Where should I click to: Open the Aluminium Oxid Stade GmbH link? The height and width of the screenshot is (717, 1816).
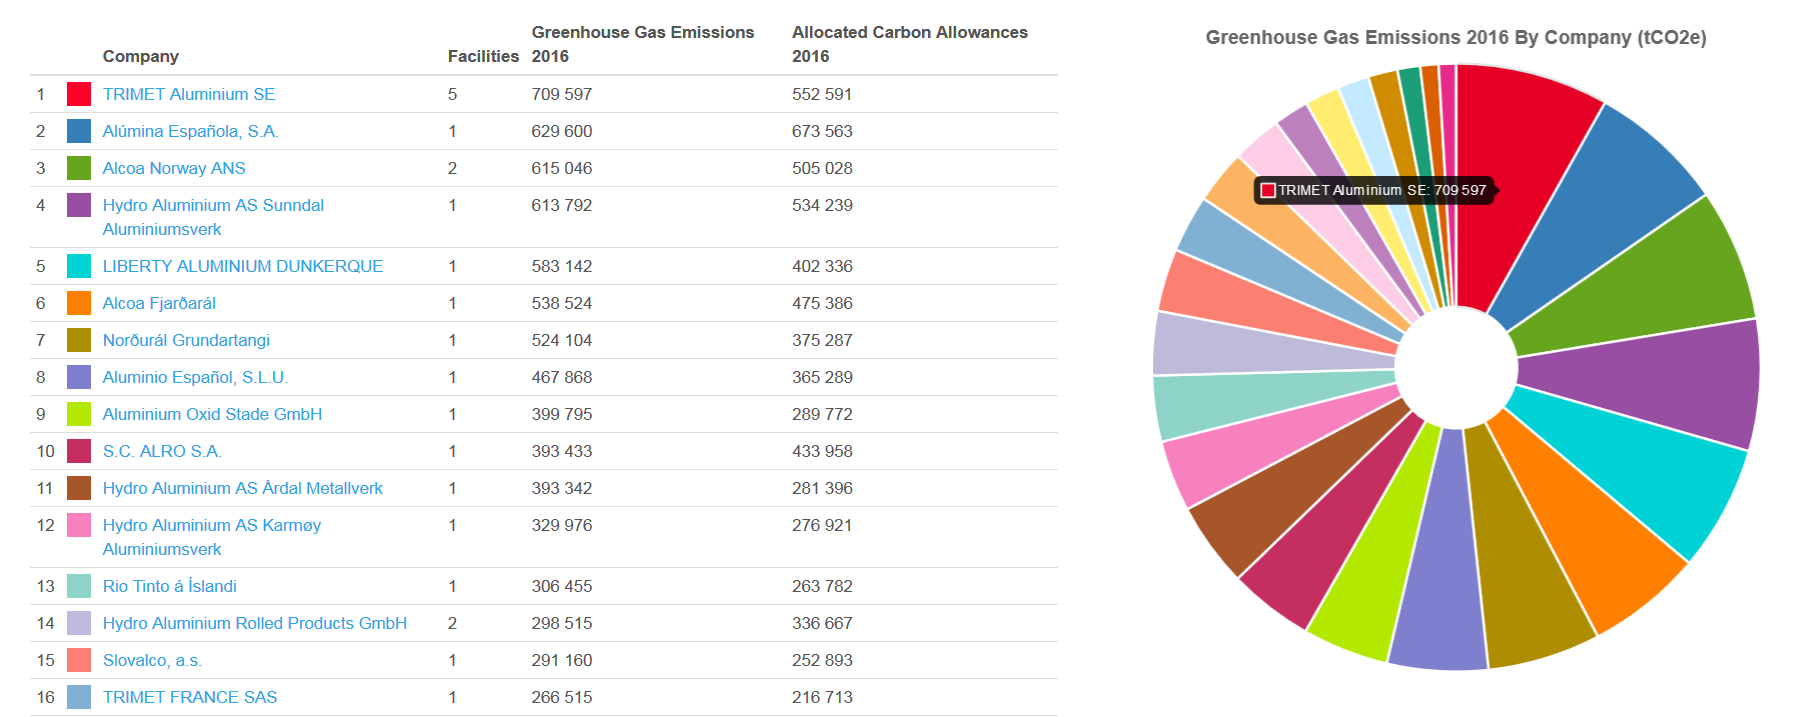click(212, 414)
